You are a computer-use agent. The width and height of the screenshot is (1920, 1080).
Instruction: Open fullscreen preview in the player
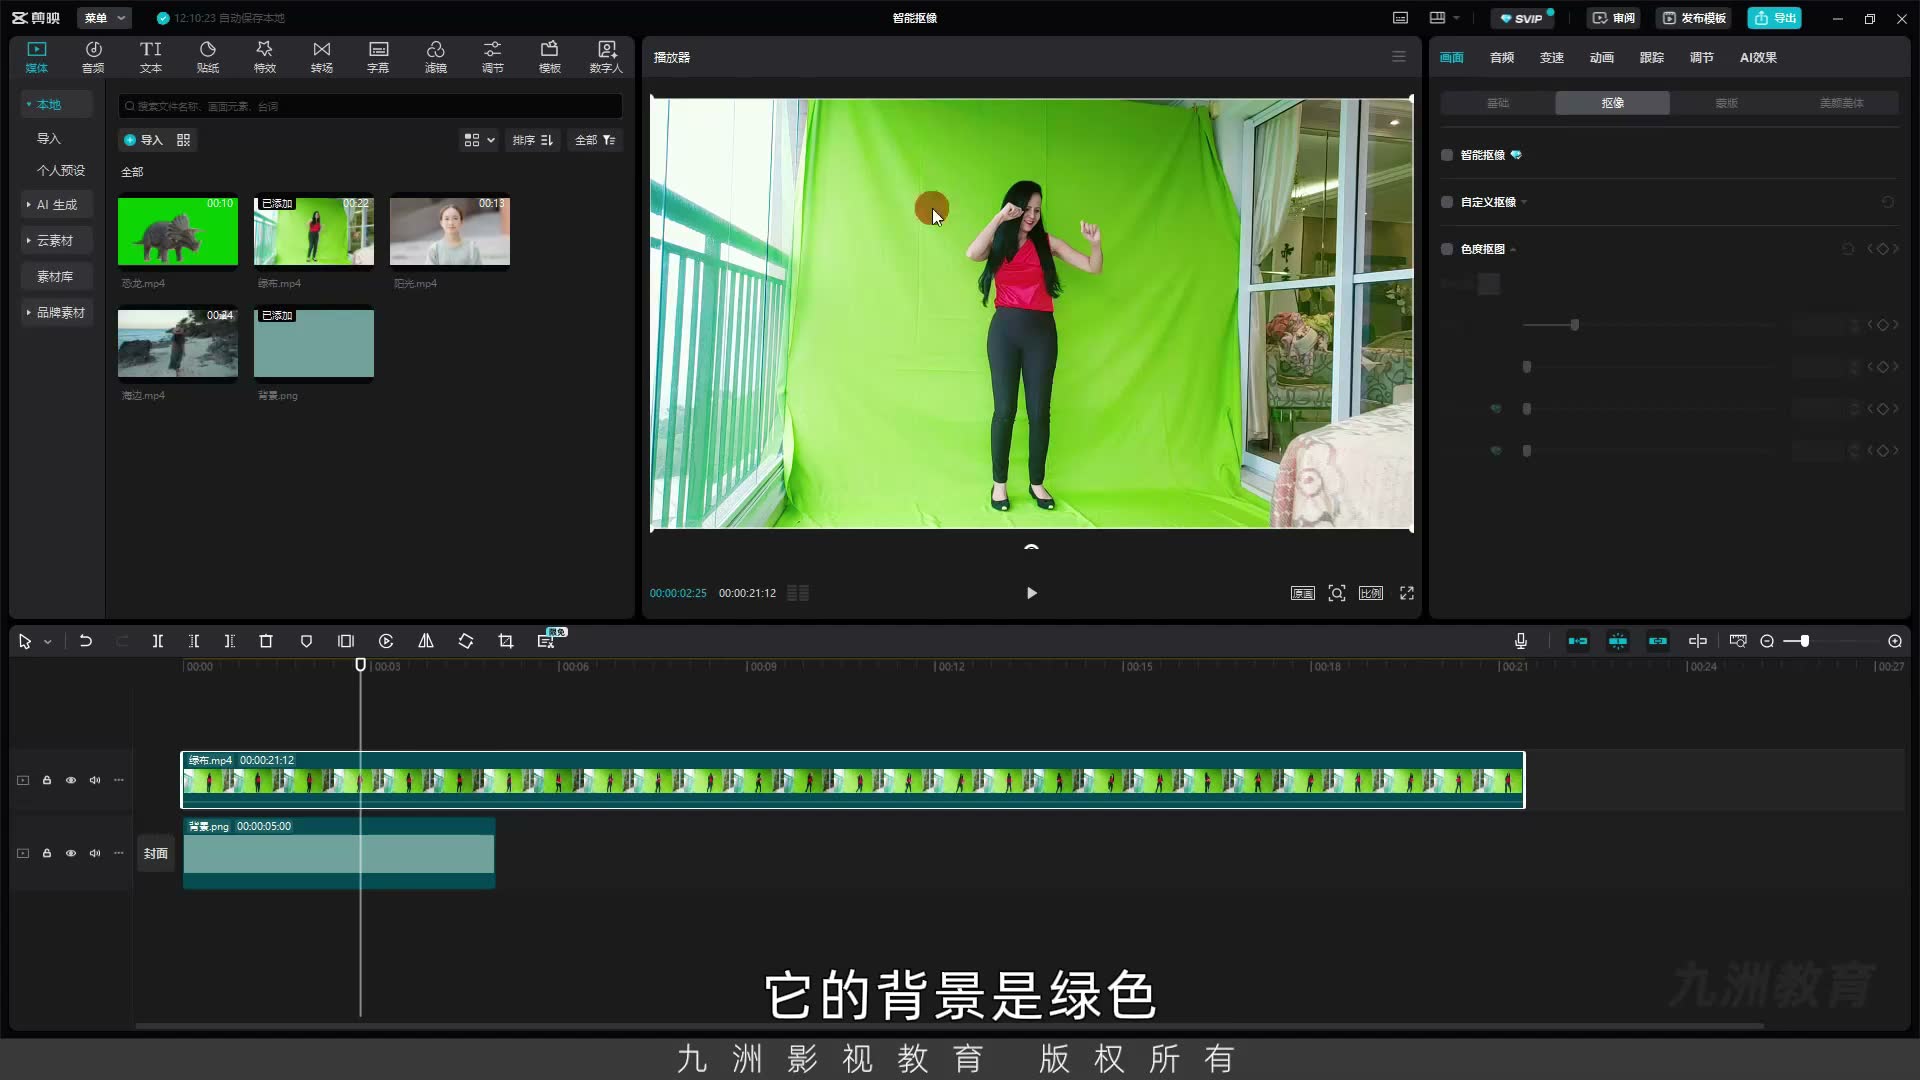click(x=1407, y=593)
